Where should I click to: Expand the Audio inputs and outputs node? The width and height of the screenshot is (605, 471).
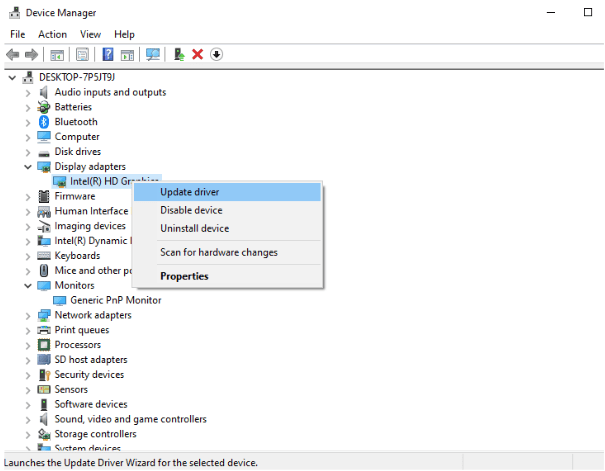tap(28, 93)
